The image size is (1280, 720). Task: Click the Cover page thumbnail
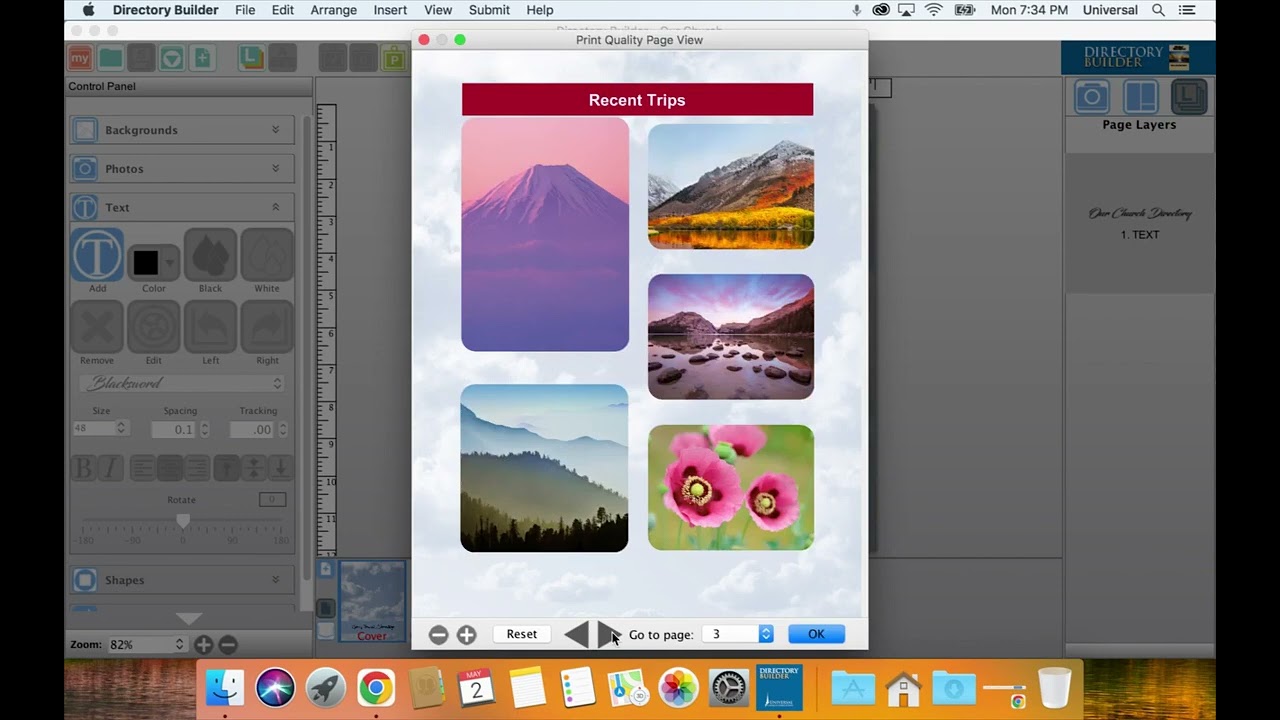coord(372,600)
